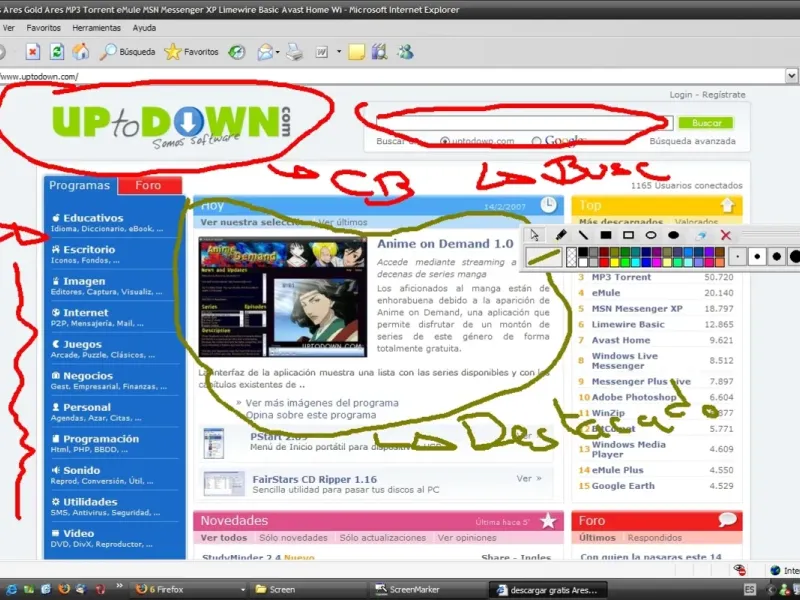Click speech bubble icon in Foro header
This screenshot has height=600, width=800.
[x=727, y=520]
